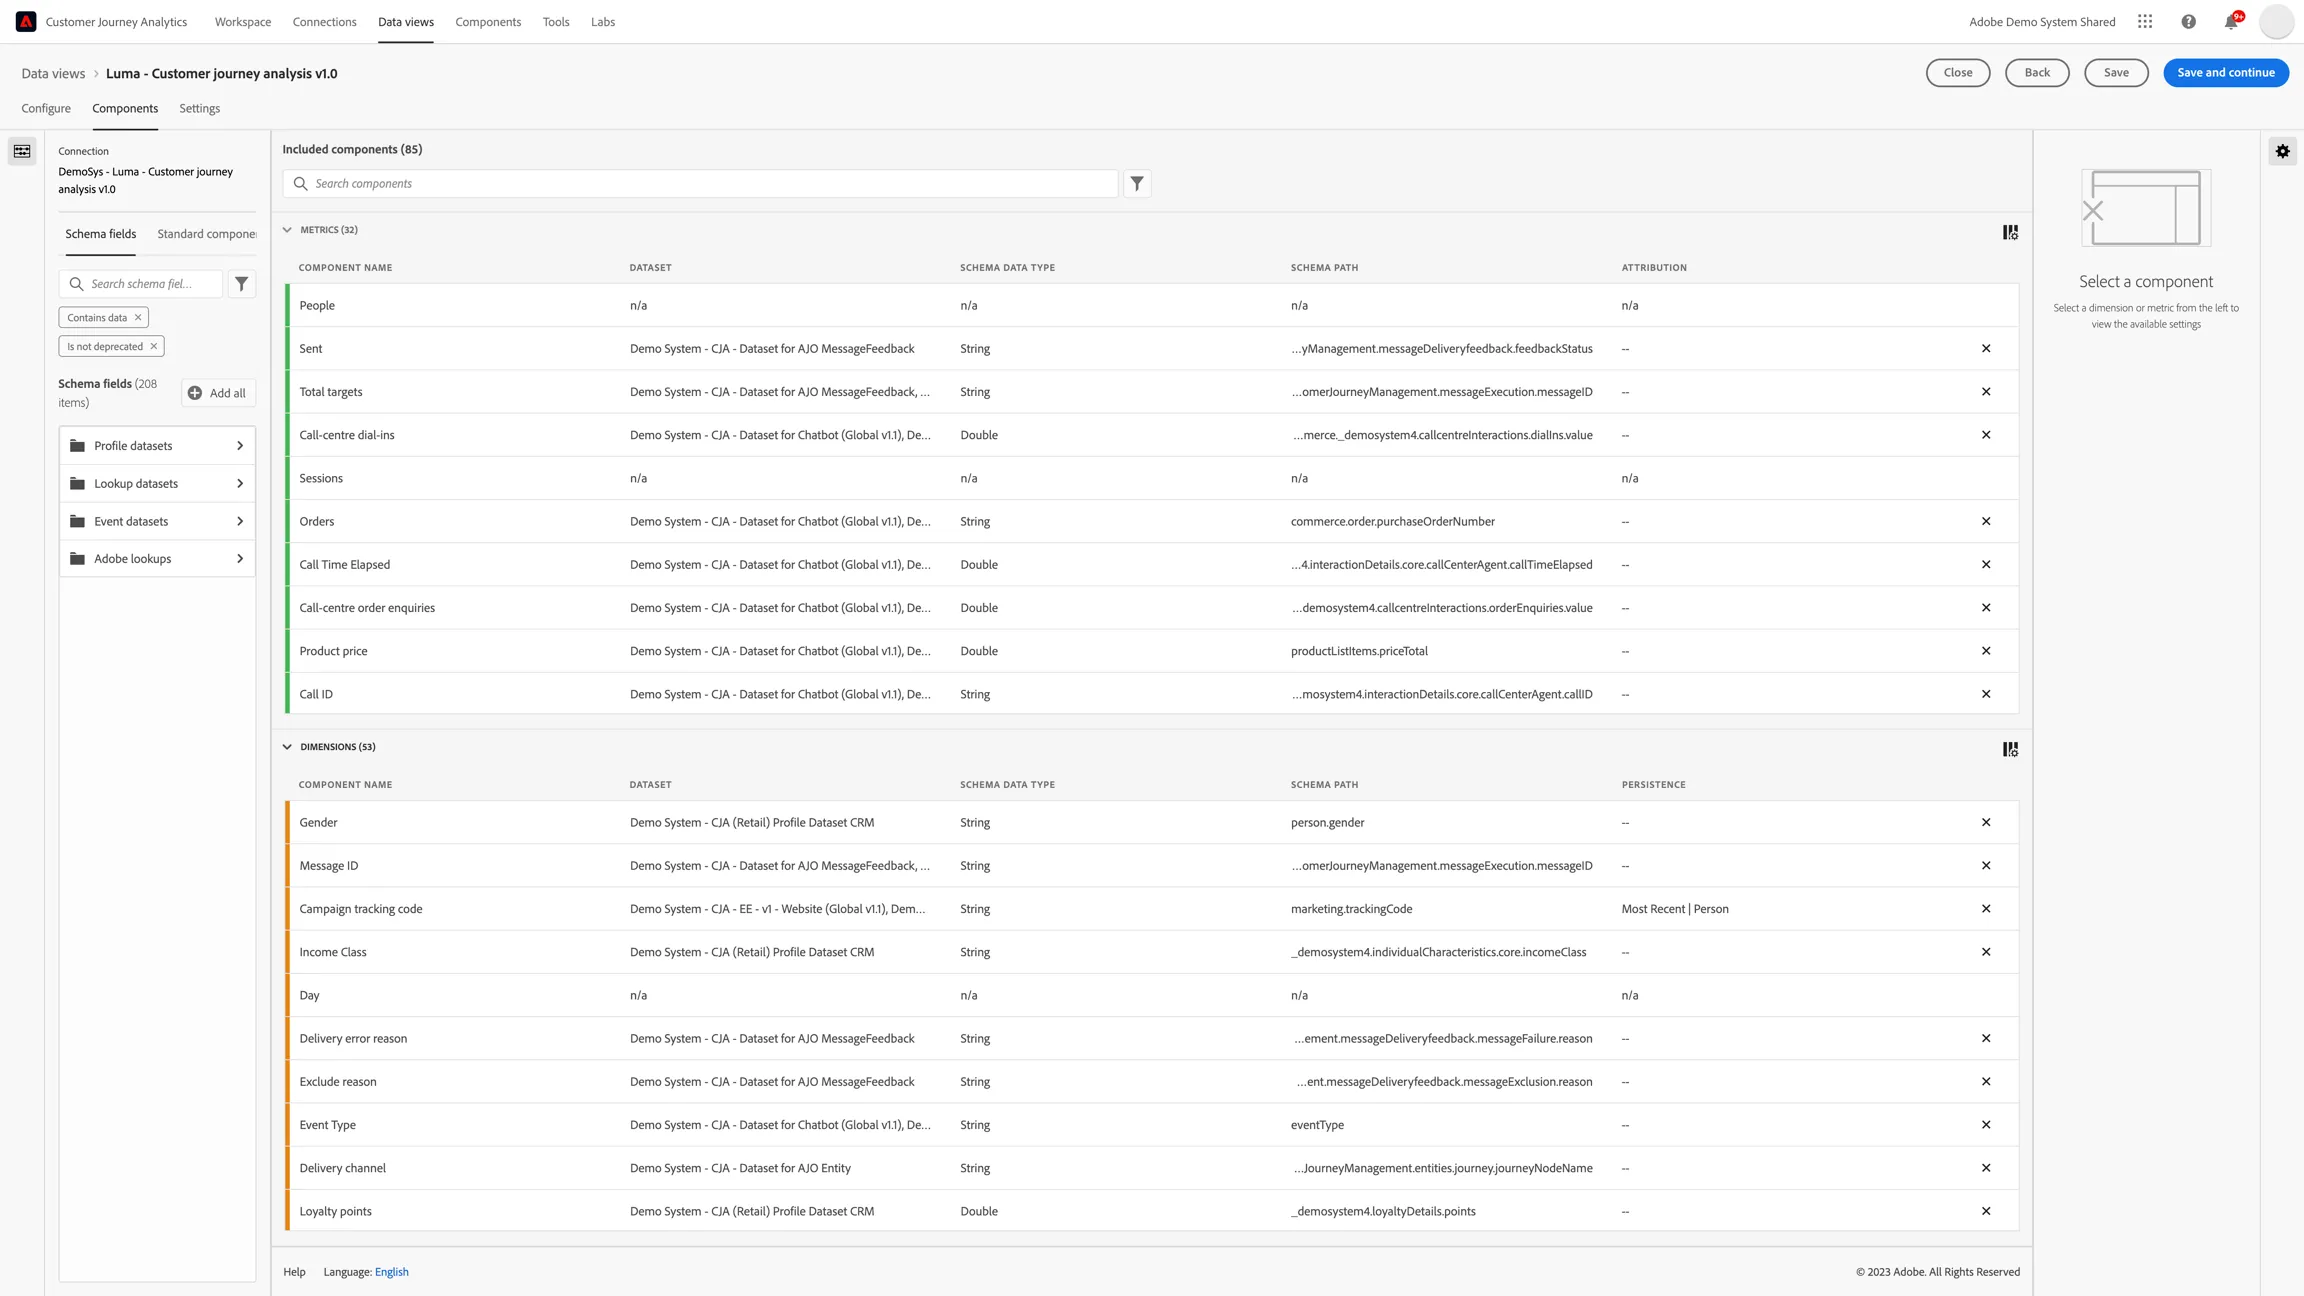
Task: Click the Data views breadcrumb link
Action: (x=53, y=73)
